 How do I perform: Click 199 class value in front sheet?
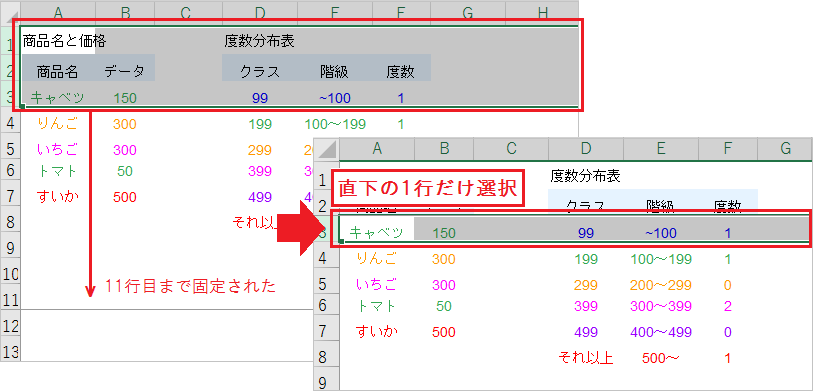point(586,259)
